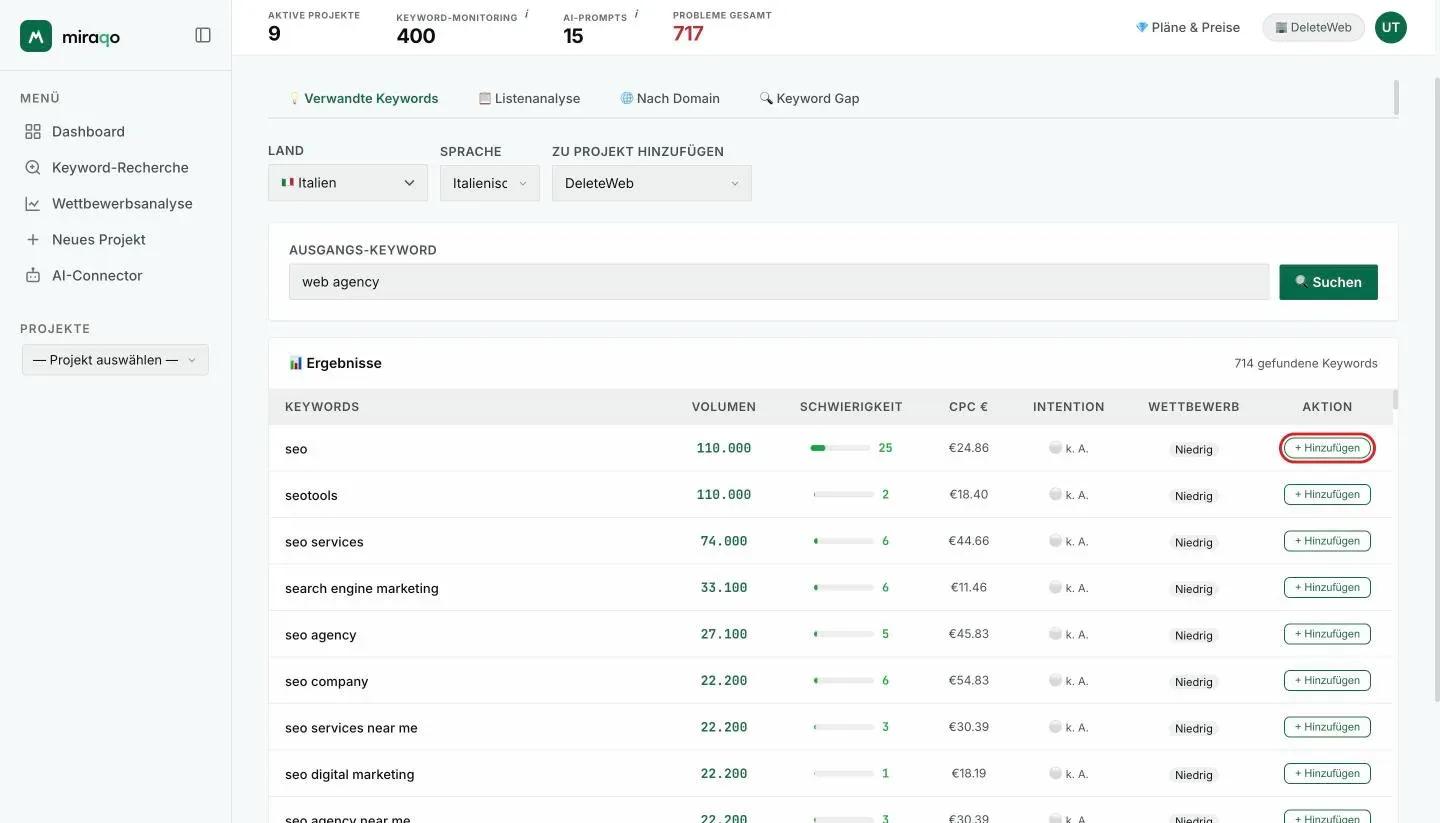
Task: Sort by the Volumen column header
Action: tap(724, 407)
